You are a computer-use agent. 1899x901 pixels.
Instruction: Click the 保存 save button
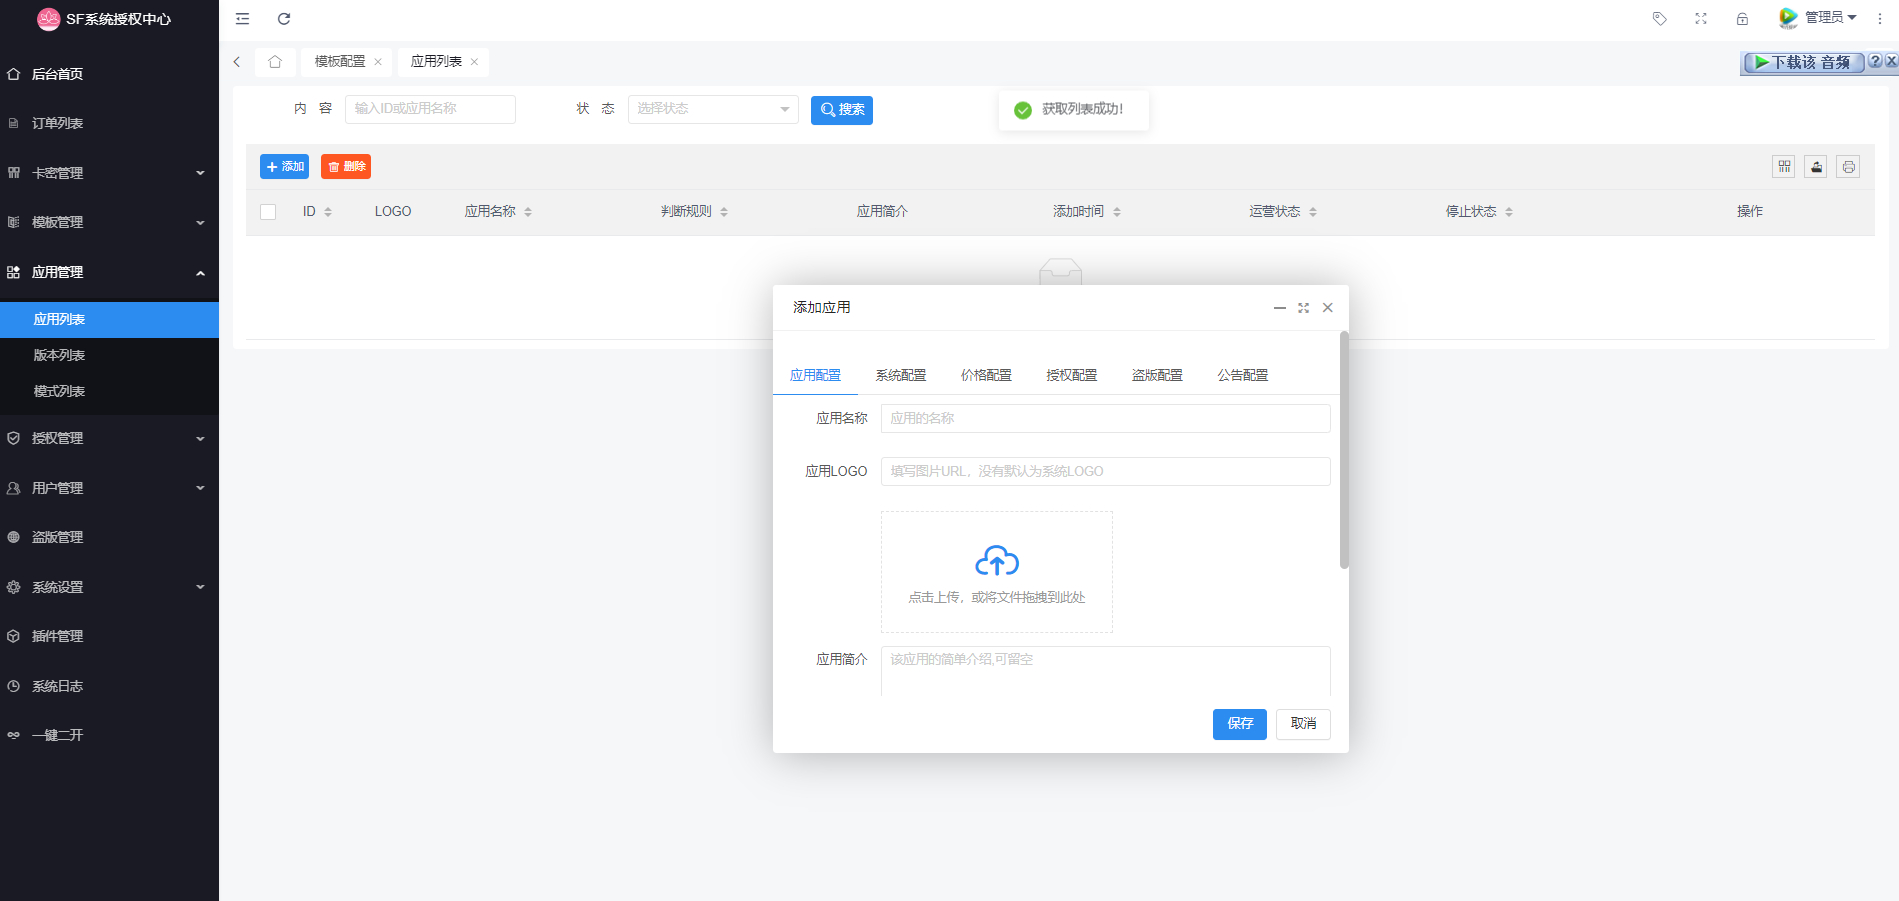point(1239,724)
